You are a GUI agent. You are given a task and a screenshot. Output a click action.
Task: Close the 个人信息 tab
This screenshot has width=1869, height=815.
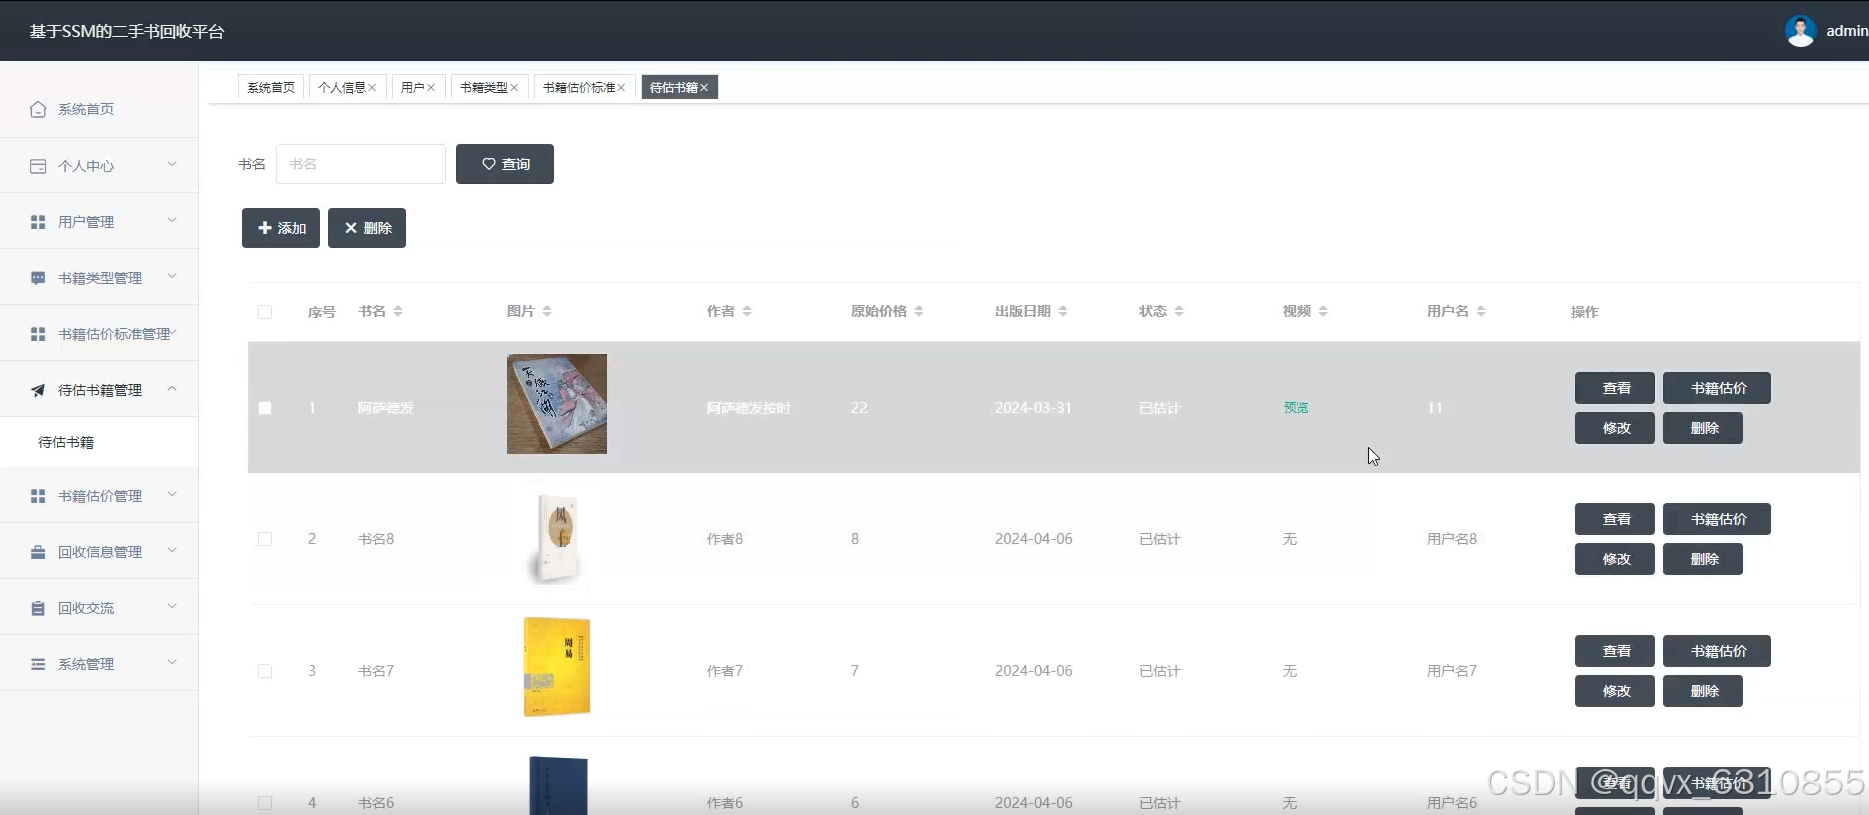[372, 88]
